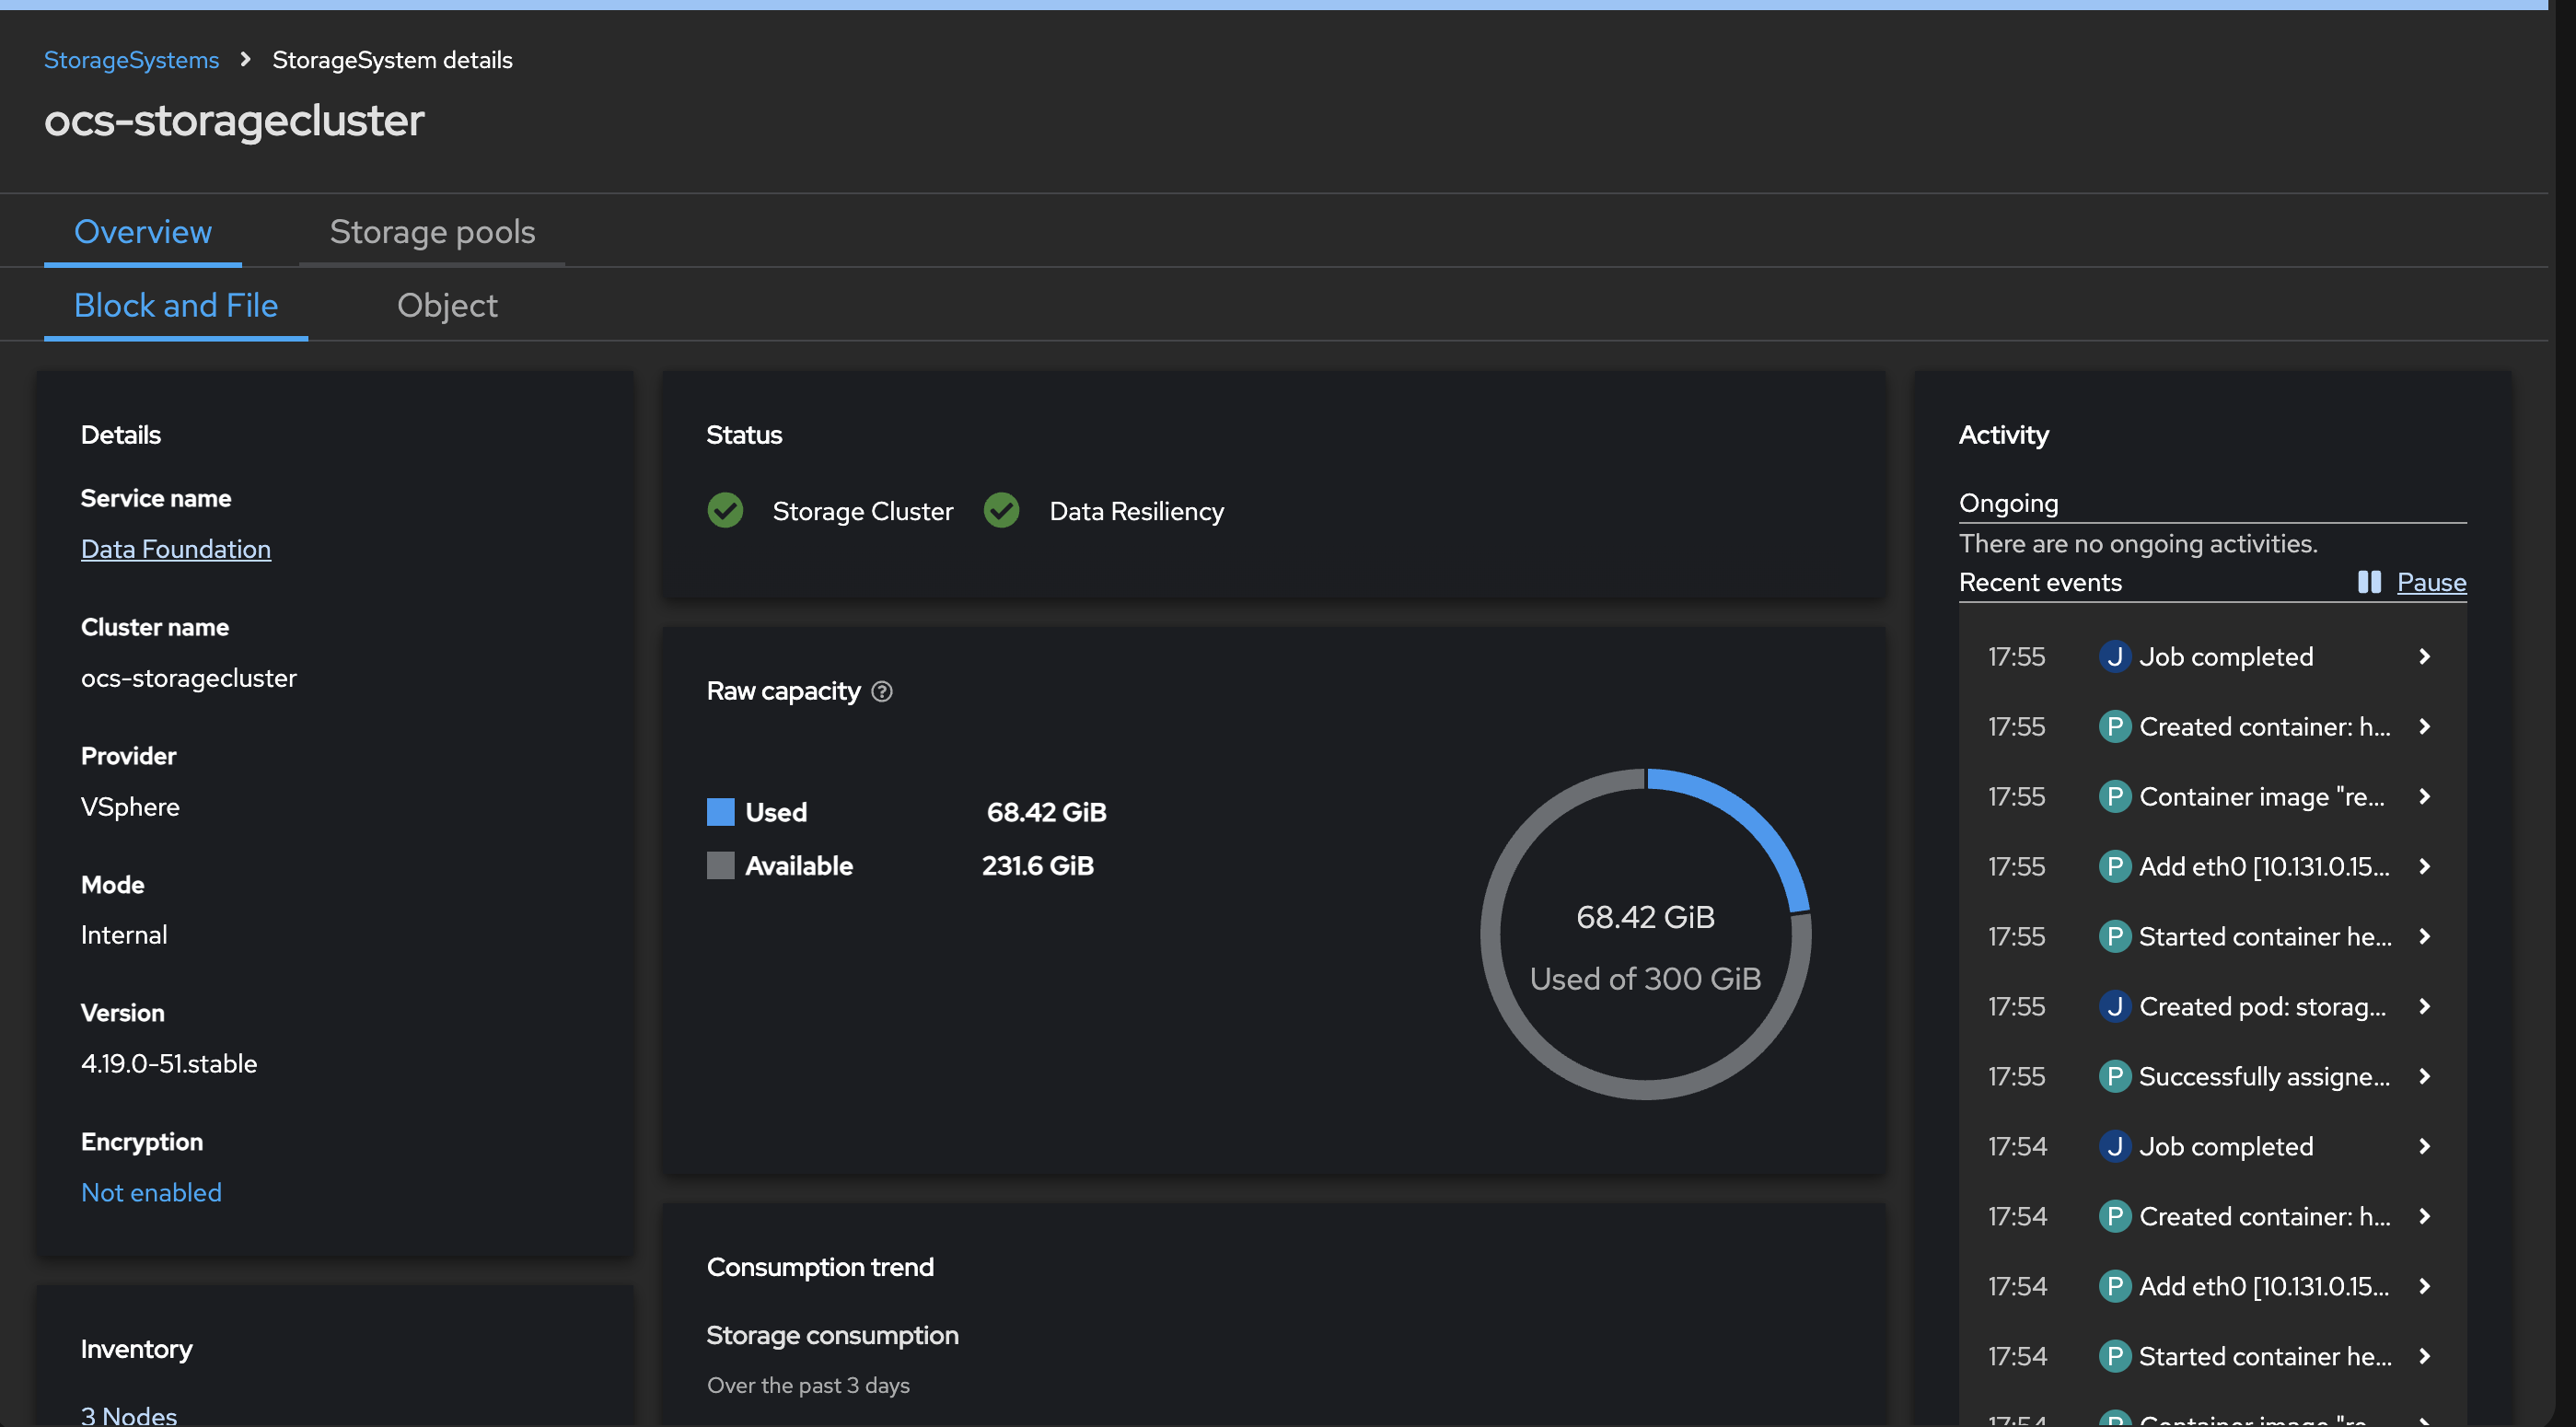
Task: Expand the first Add eth0 event chevron
Action: pyautogui.click(x=2424, y=867)
